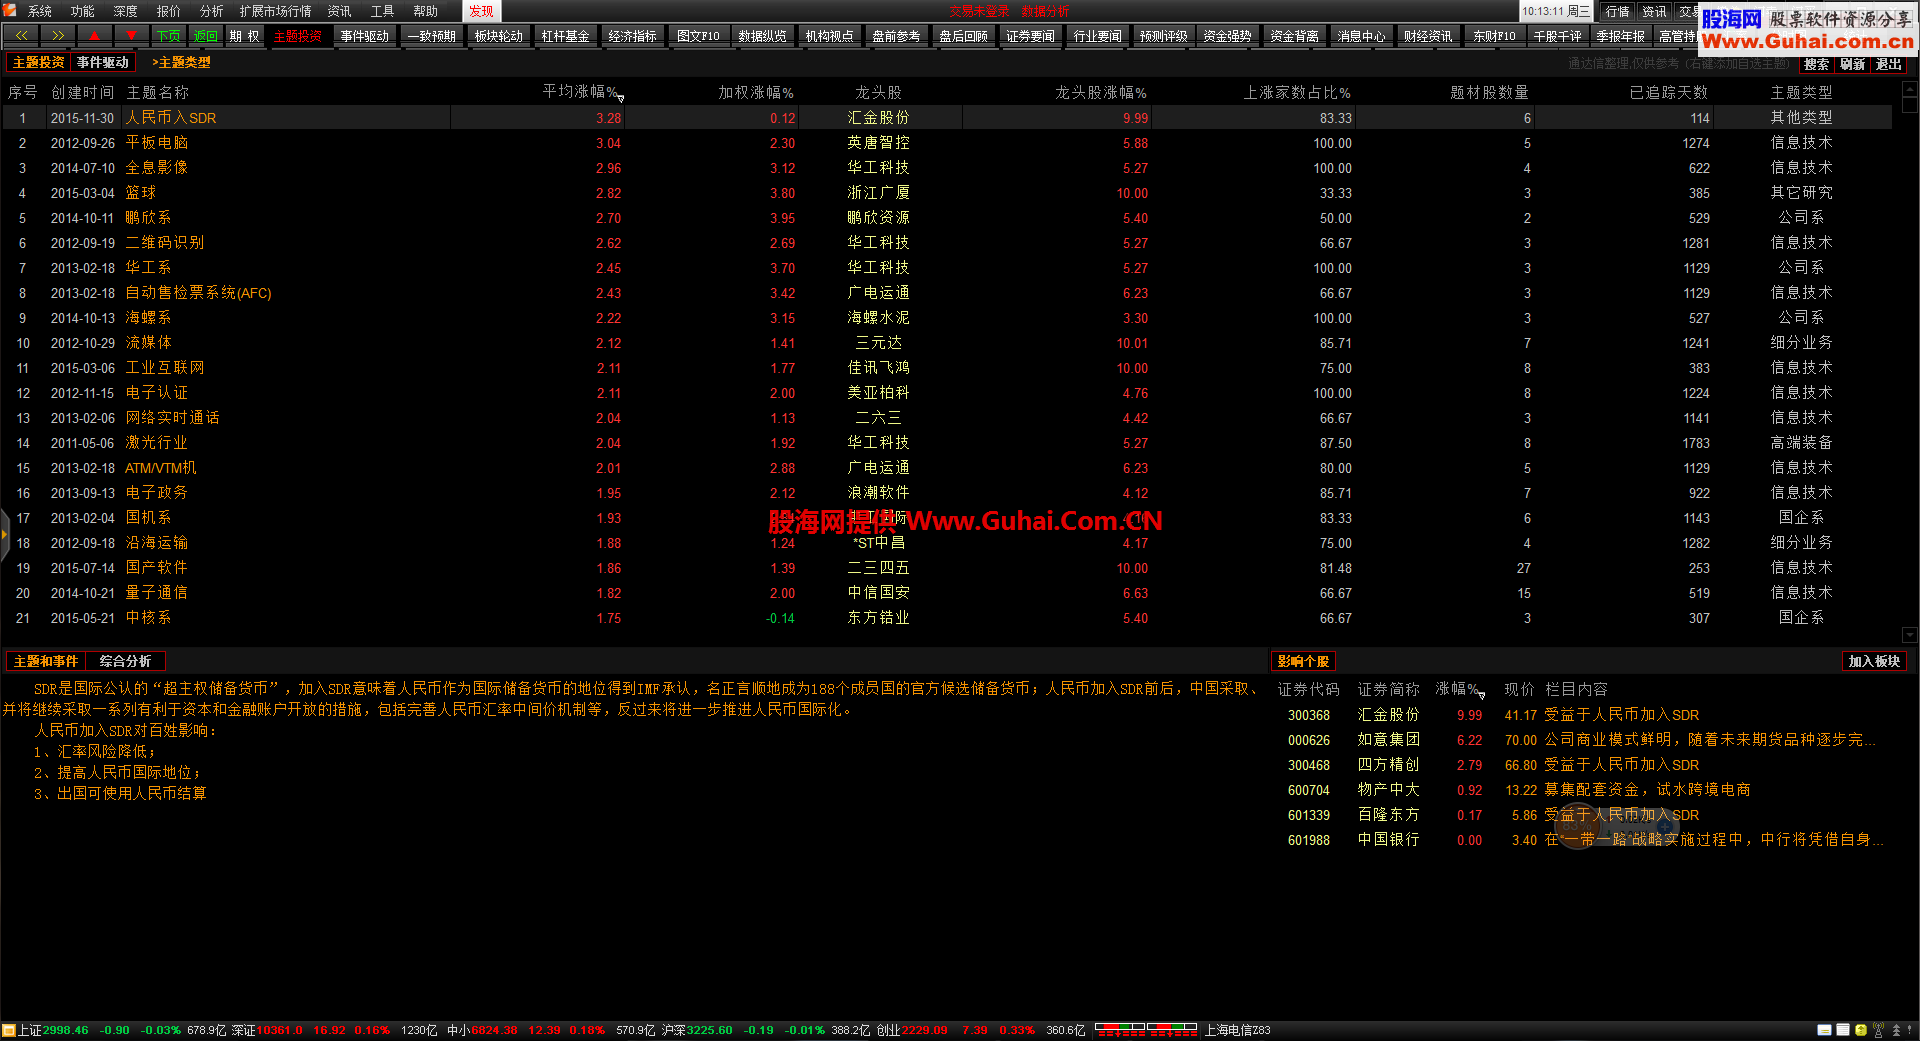The height and width of the screenshot is (1041, 1920).
Task: Select the 量子通信 theme row
Action: [946, 593]
